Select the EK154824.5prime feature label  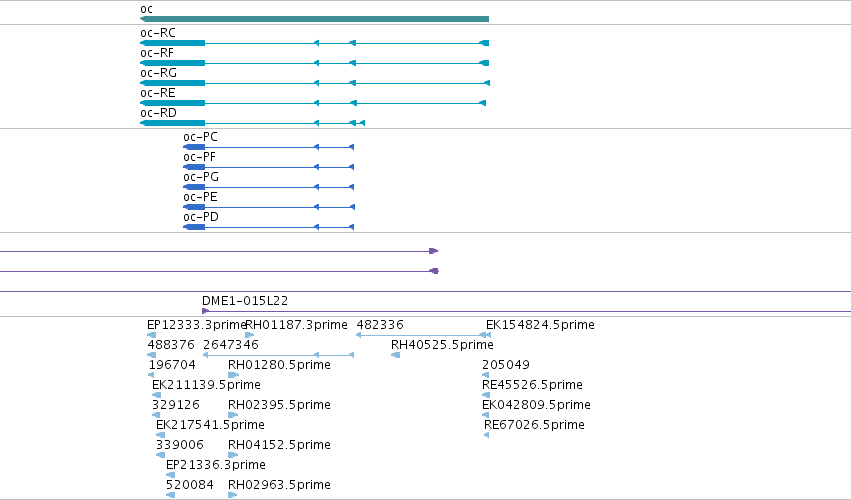[x=540, y=325]
